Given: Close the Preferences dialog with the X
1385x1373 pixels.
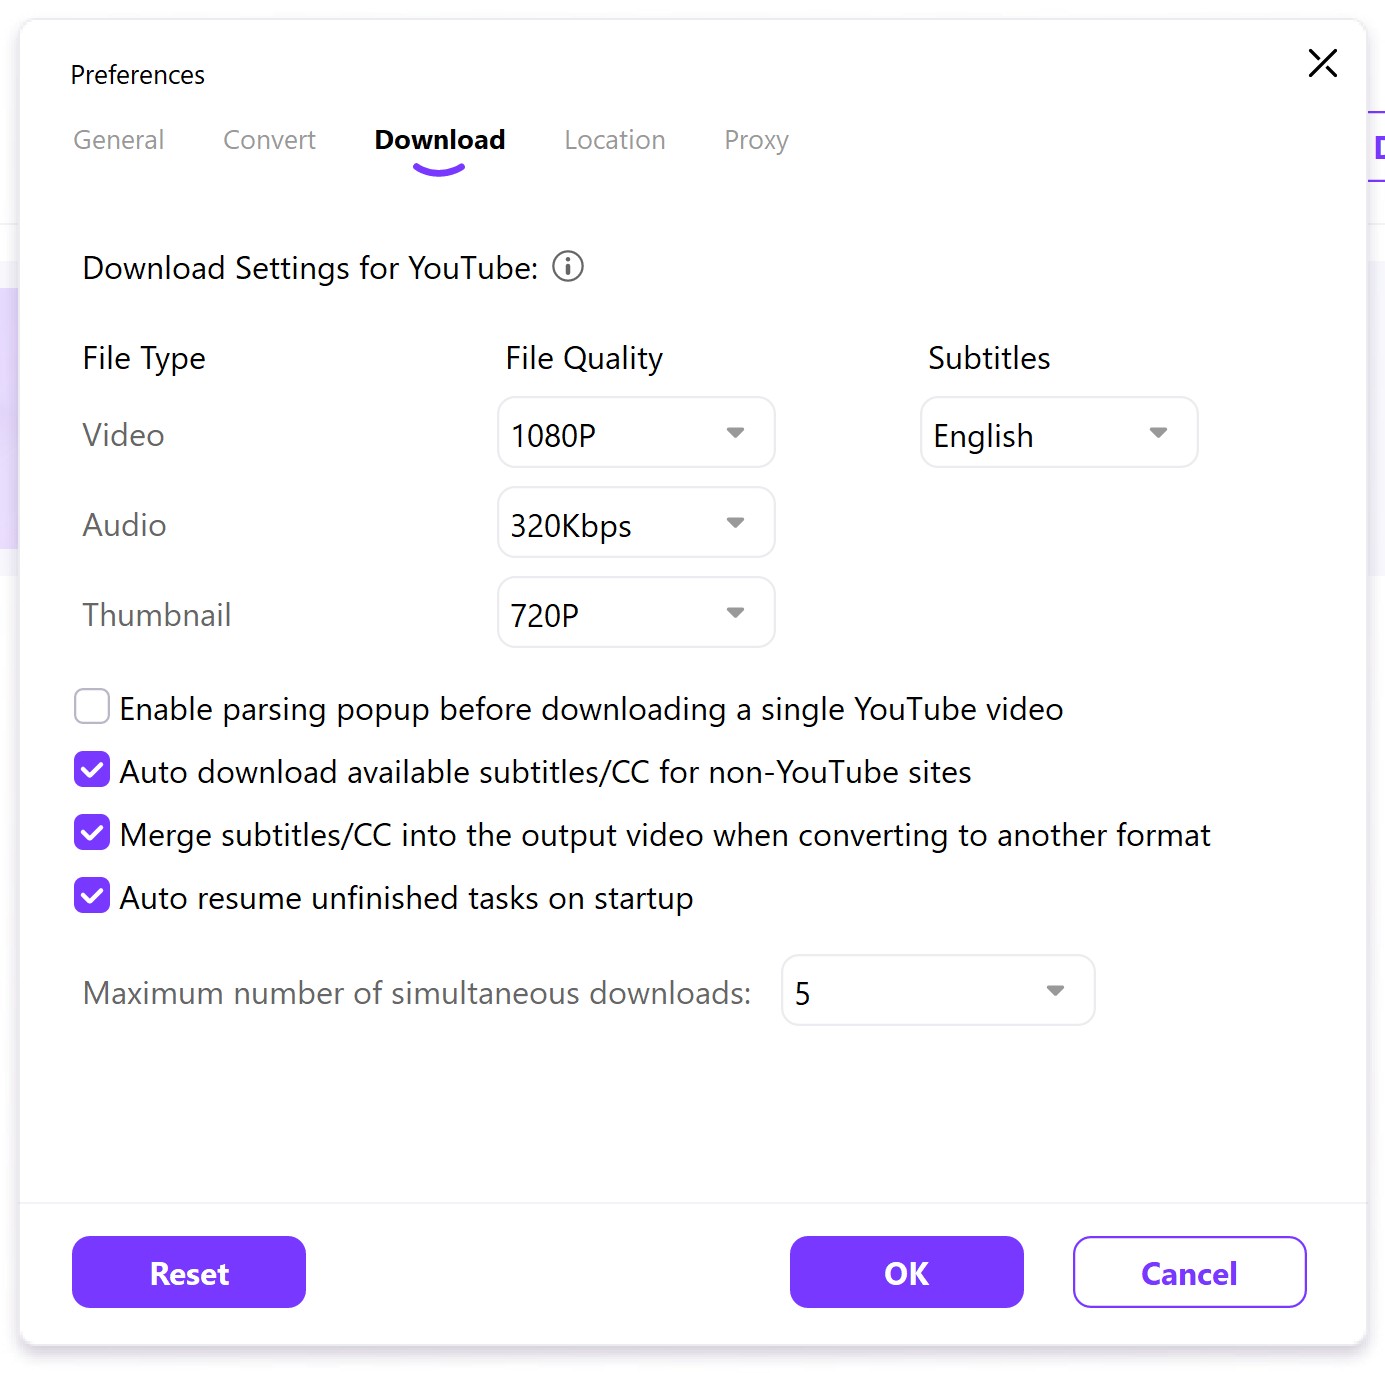Looking at the screenshot, I should tap(1322, 63).
